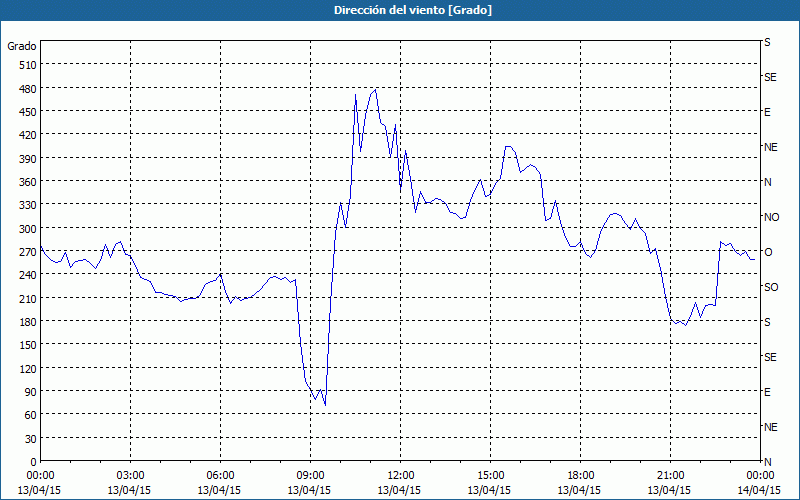Click the 240 y-axis value
Viewport: 800px width, 500px height.
point(28,275)
